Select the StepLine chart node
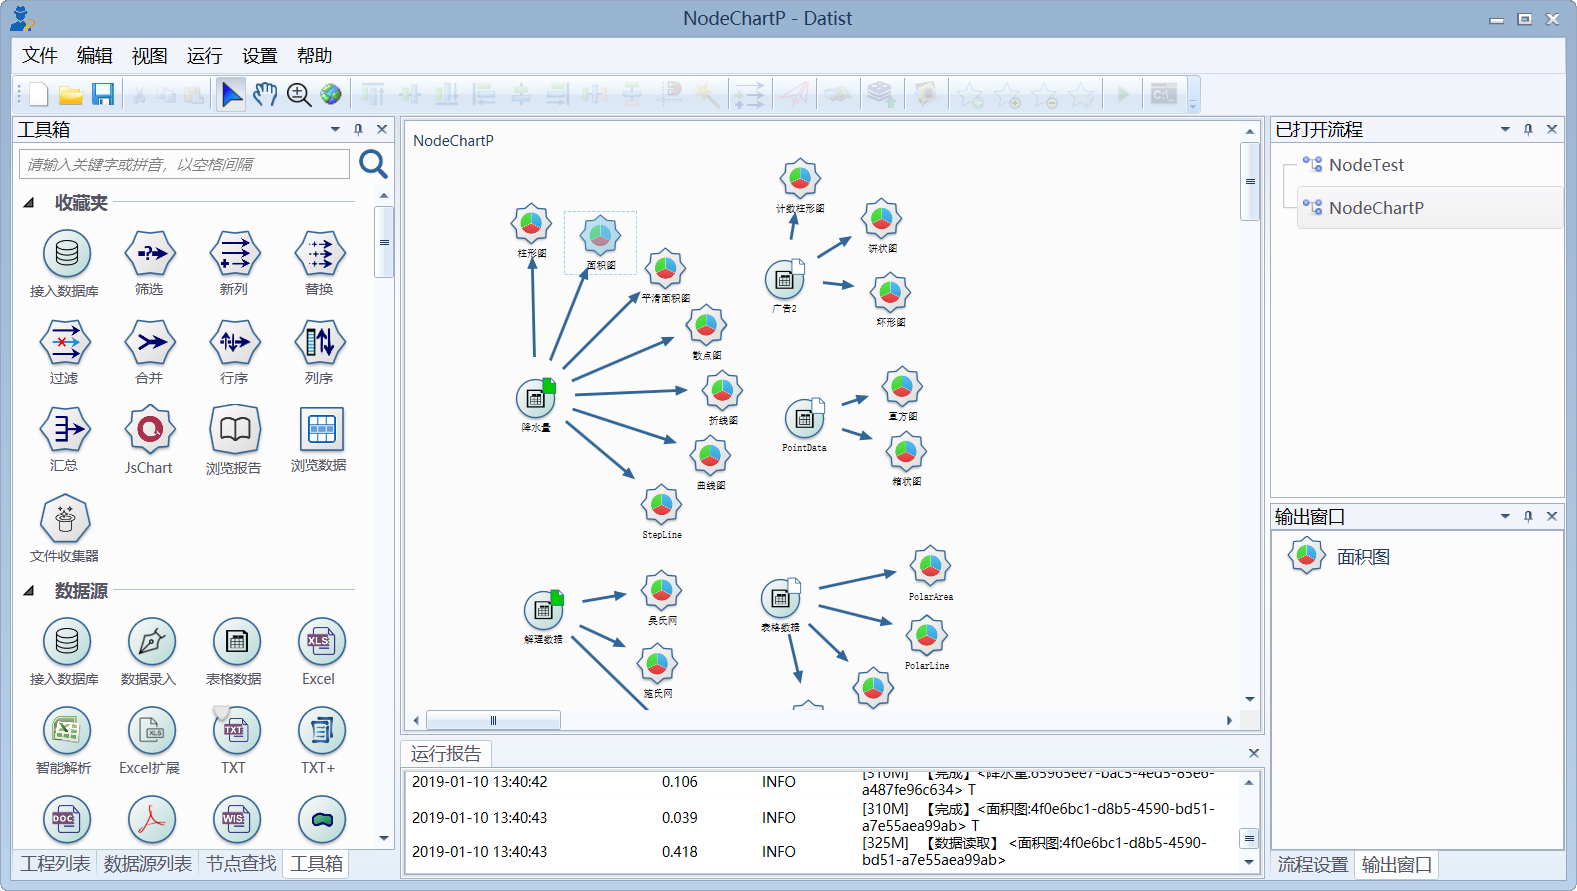The image size is (1577, 891). 661,506
